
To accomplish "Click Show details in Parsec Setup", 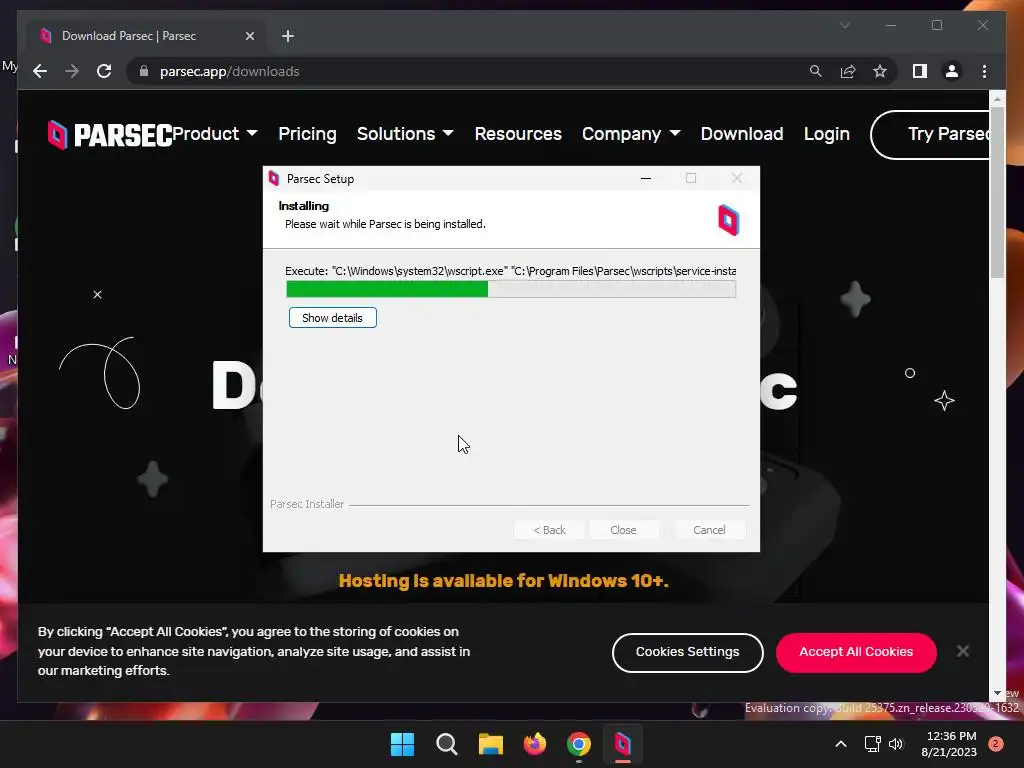I will point(332,318).
